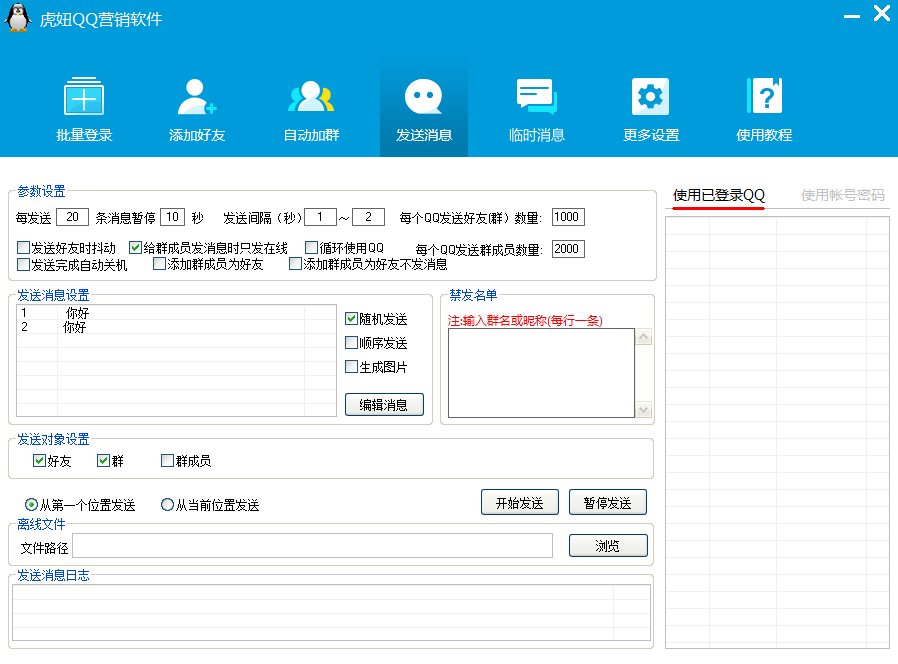Check 群成员 target checkbox

pos(168,461)
